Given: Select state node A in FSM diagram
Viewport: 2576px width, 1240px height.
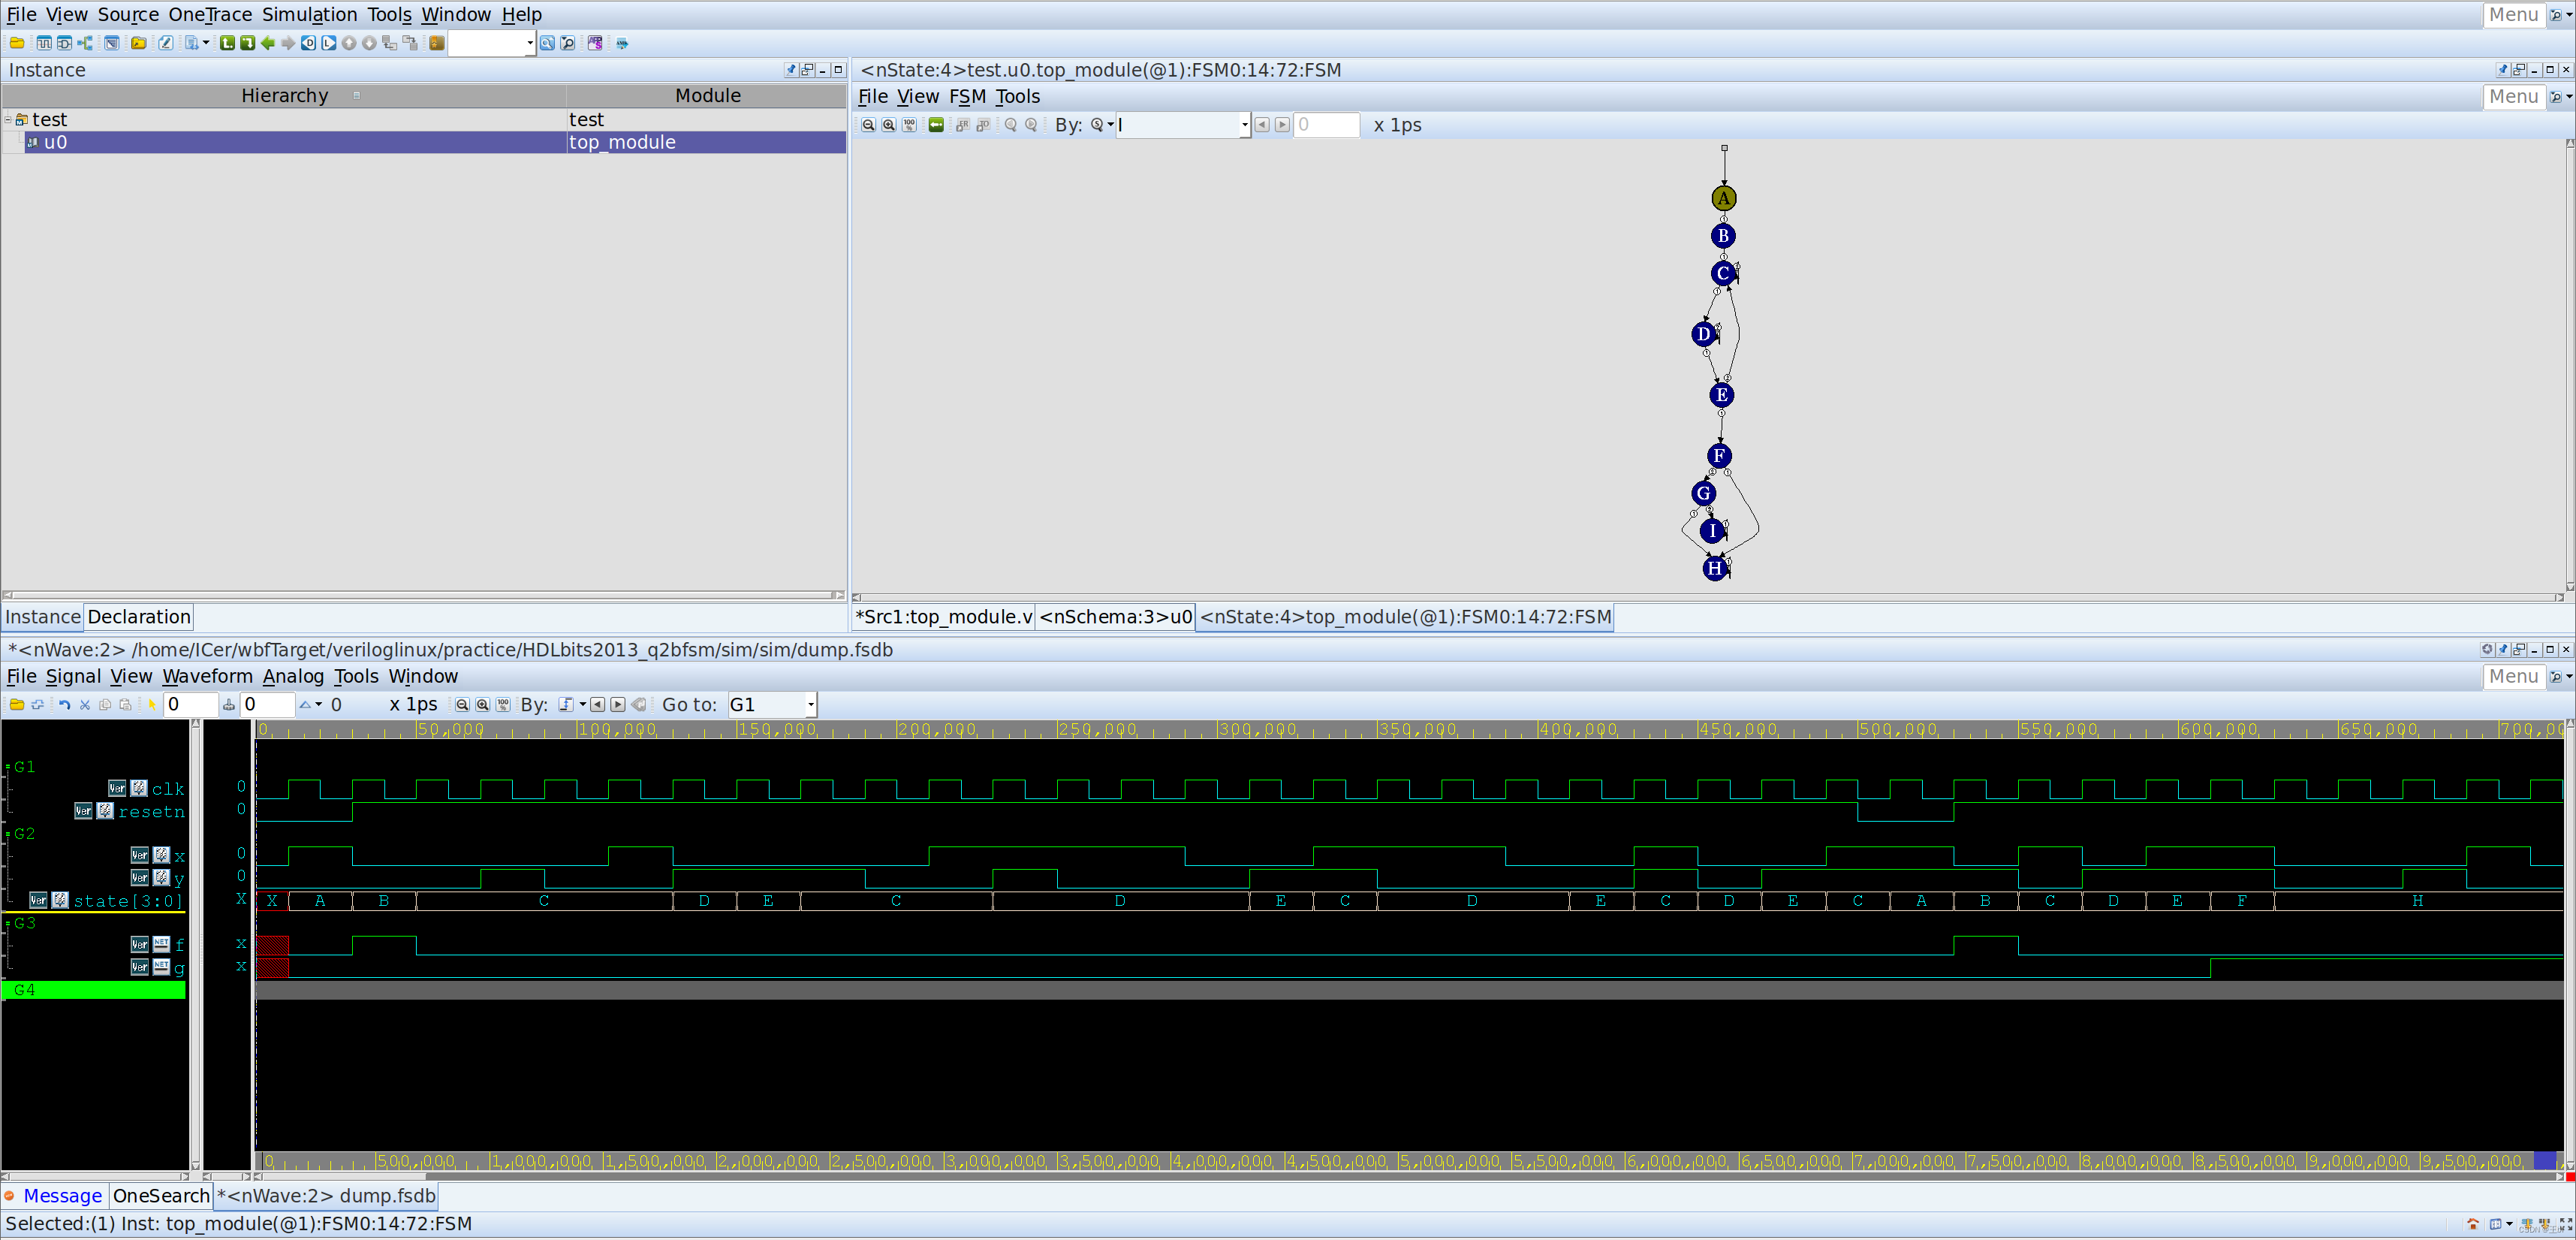Looking at the screenshot, I should click(1723, 198).
